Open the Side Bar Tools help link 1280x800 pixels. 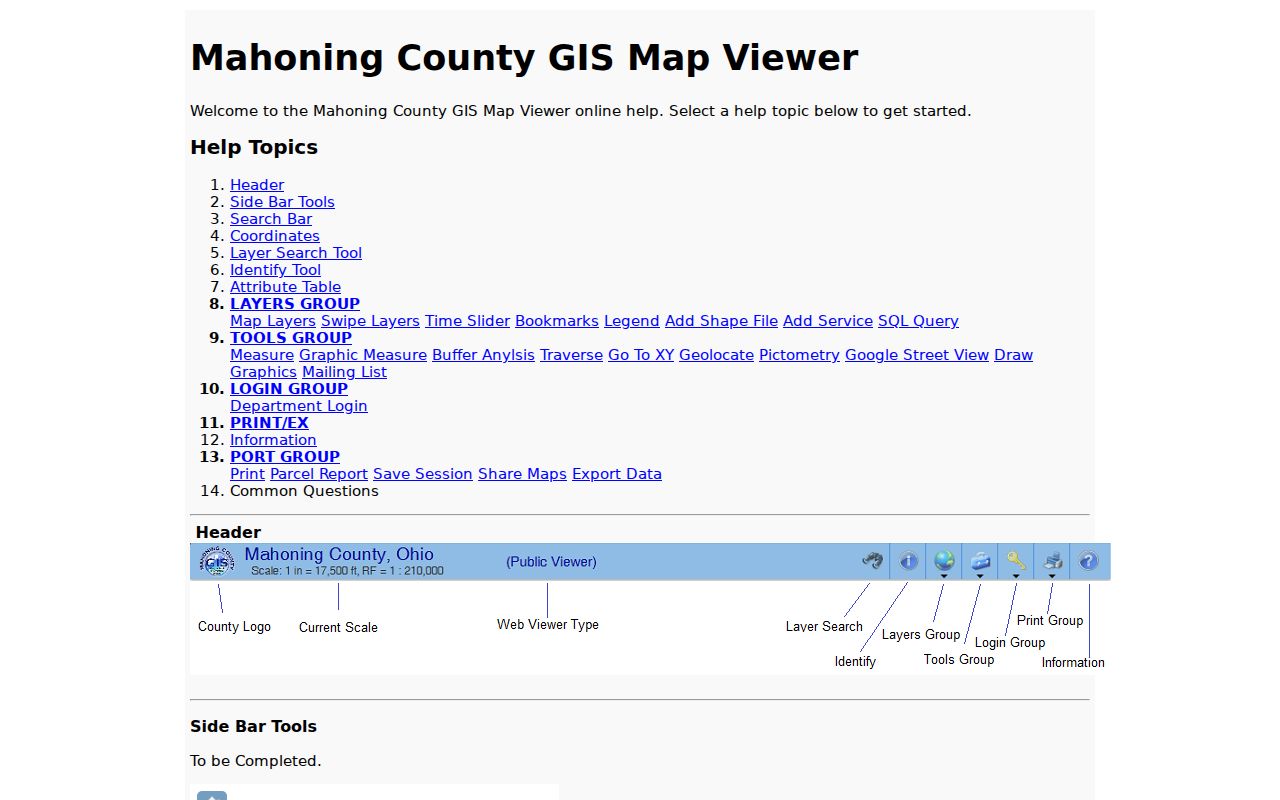[282, 202]
